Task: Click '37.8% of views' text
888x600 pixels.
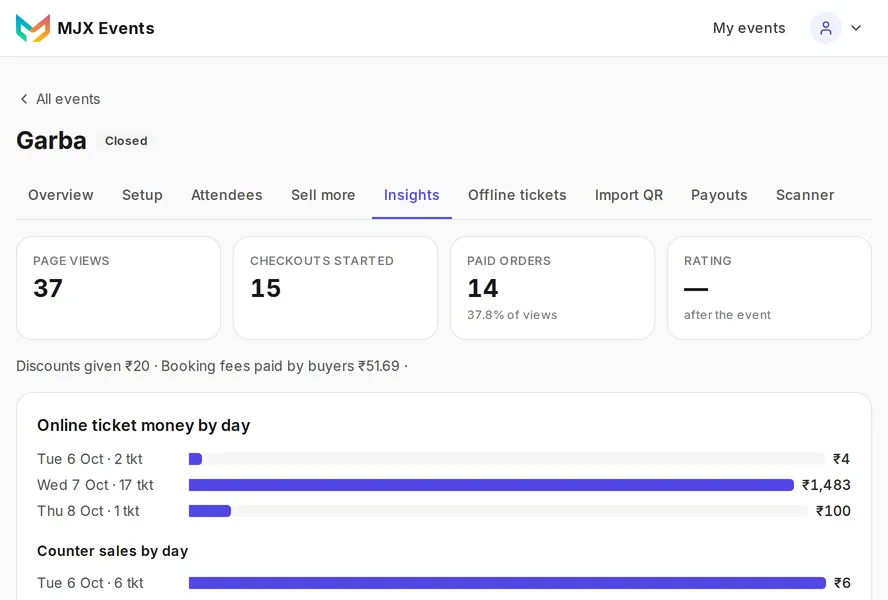Action: click(x=512, y=315)
